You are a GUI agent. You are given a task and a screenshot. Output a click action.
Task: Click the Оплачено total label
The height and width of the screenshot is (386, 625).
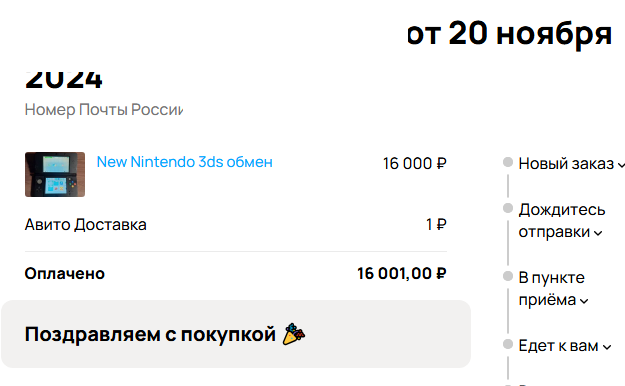point(65,274)
